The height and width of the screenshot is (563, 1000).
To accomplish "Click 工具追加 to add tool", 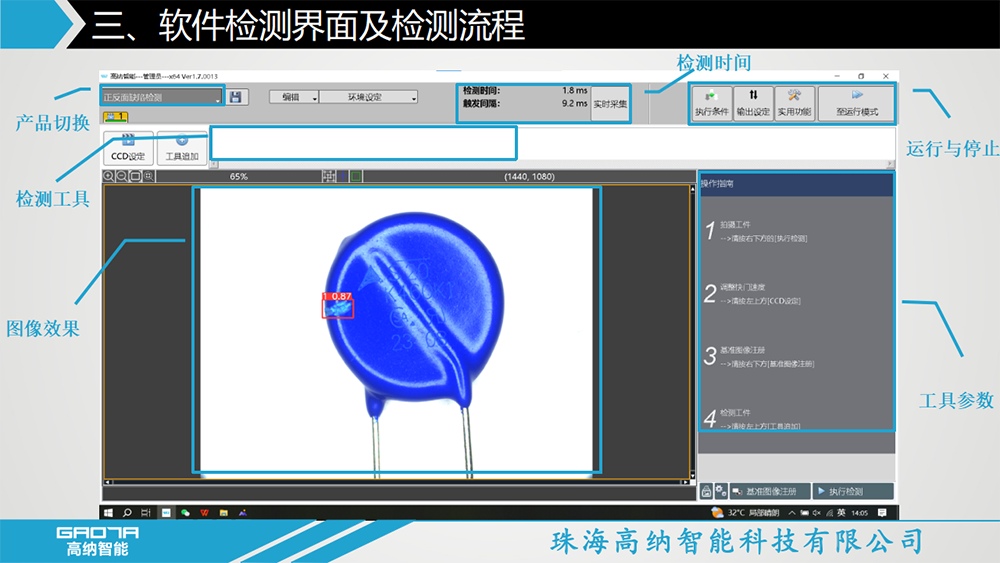I will [x=182, y=148].
